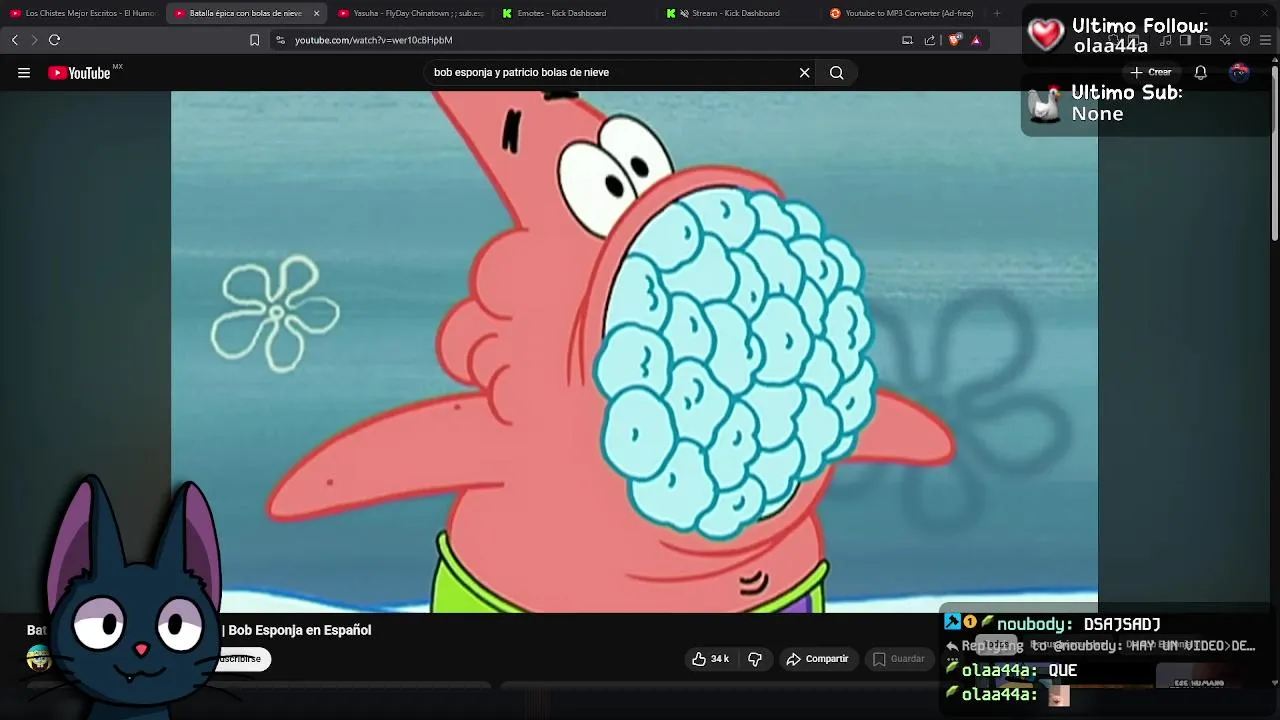Switch to 'Los Chistes Mejor Escritos' tab
The height and width of the screenshot is (720, 1280).
[82, 13]
